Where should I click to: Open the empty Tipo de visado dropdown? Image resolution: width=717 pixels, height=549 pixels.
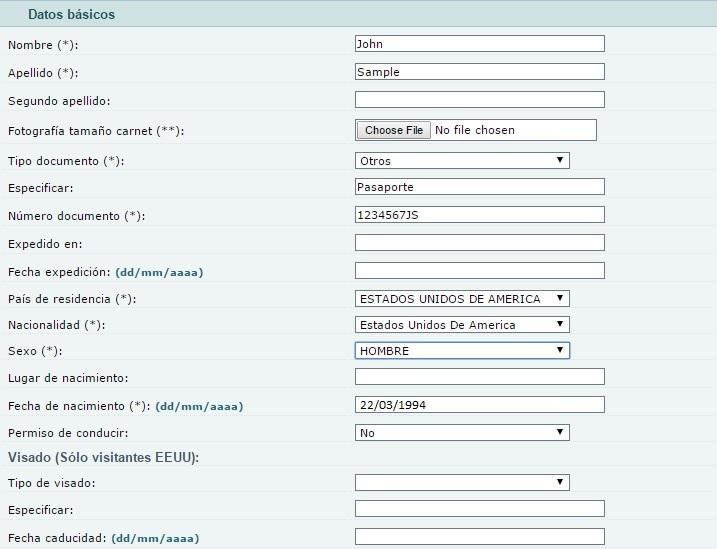pyautogui.click(x=462, y=482)
